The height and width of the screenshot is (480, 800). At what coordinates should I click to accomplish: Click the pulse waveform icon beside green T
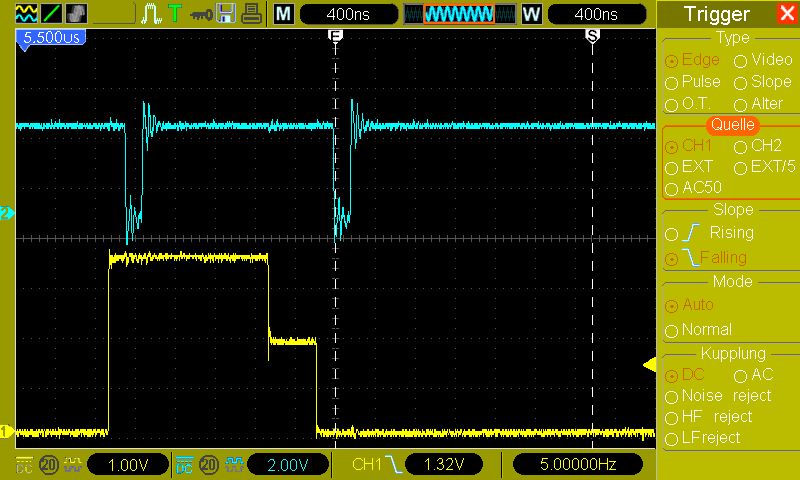[151, 14]
